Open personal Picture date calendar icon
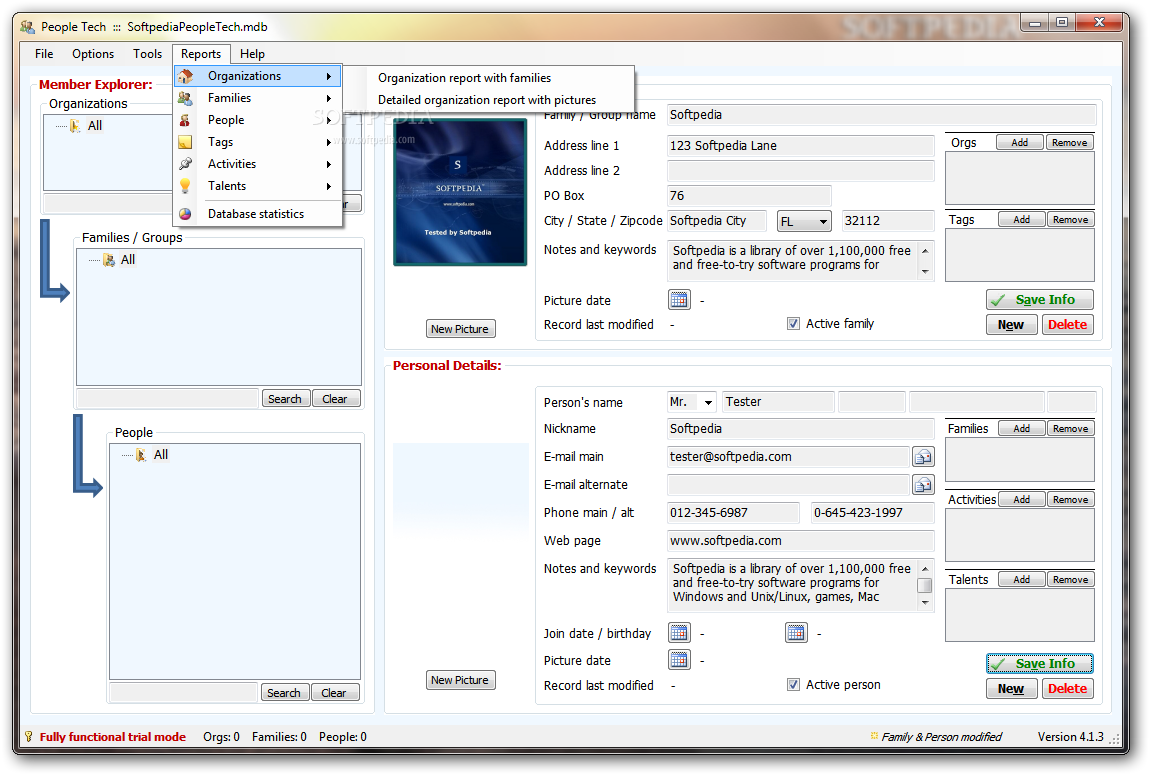The image size is (1150, 775). pos(679,659)
